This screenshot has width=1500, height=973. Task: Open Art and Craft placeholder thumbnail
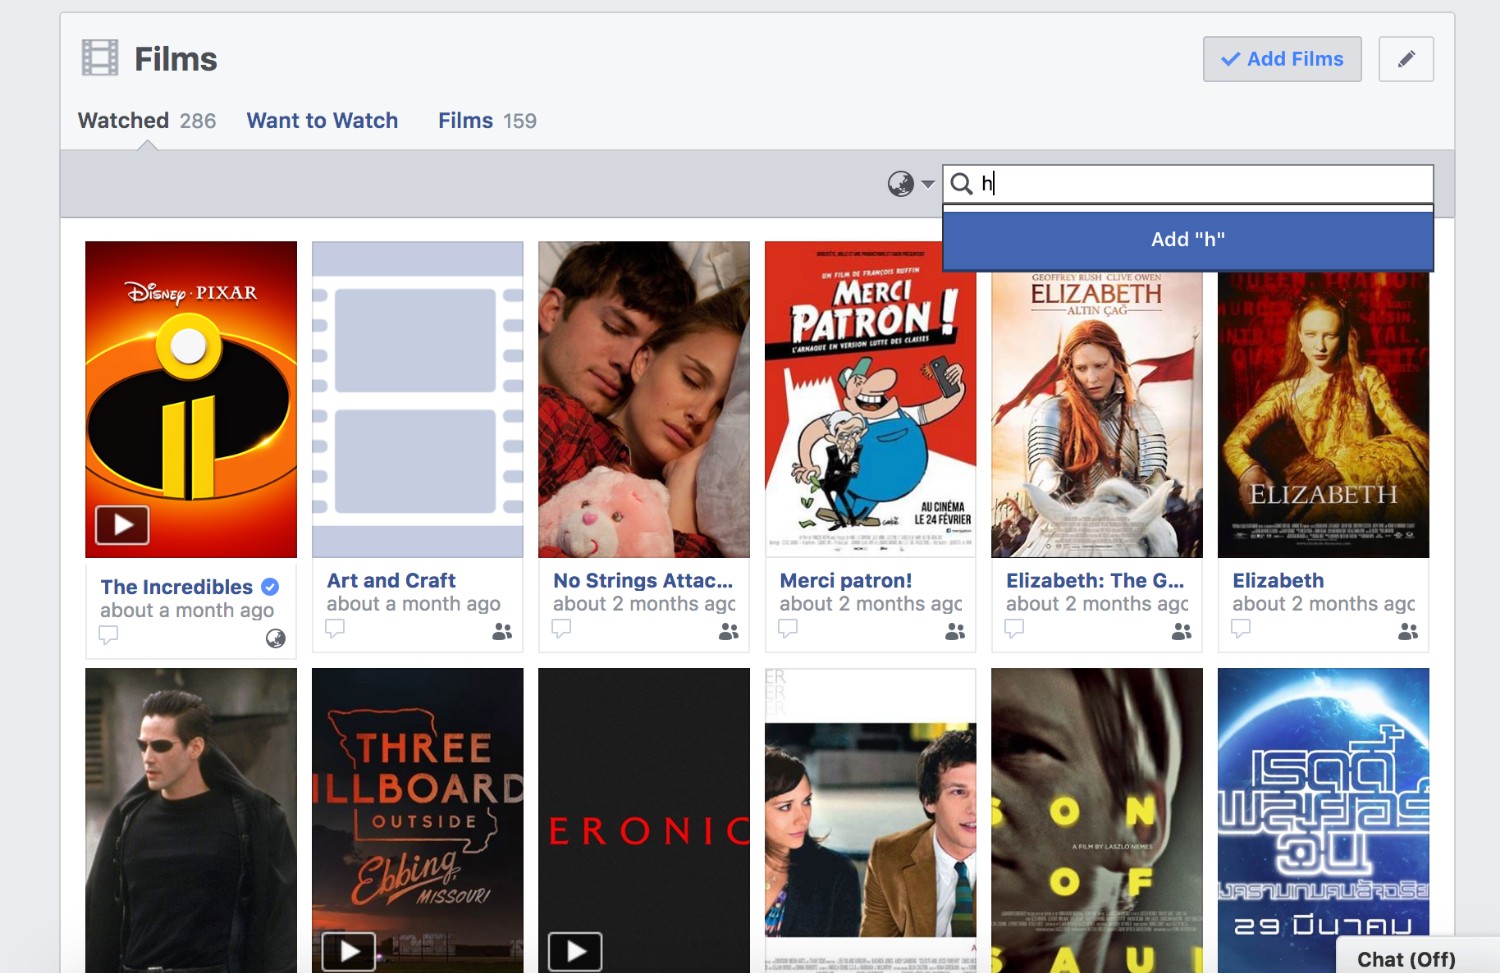418,399
